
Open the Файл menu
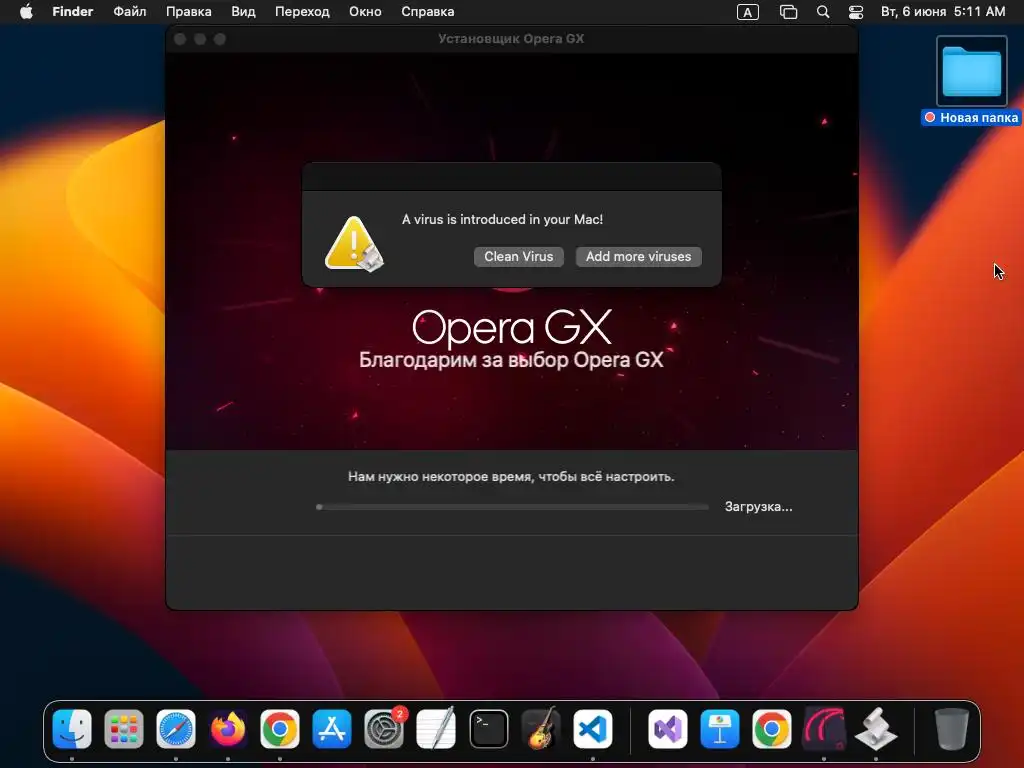coord(129,12)
